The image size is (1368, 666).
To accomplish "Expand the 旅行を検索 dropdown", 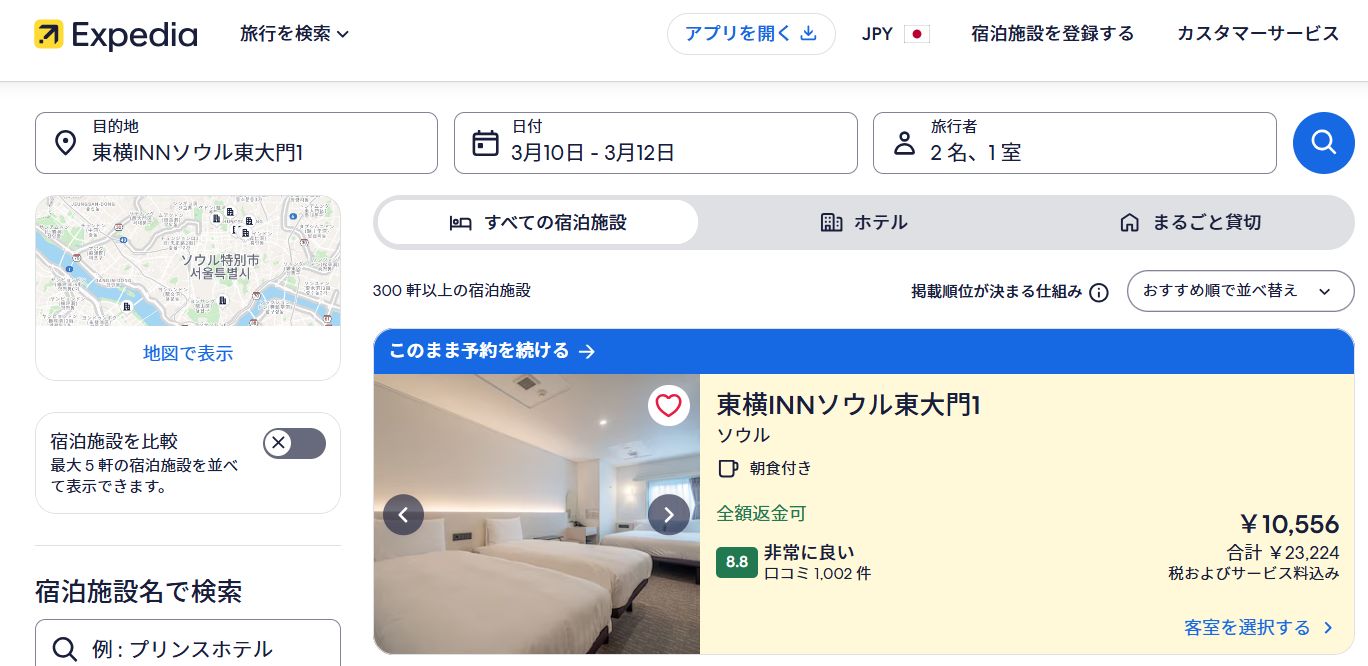I will point(293,33).
